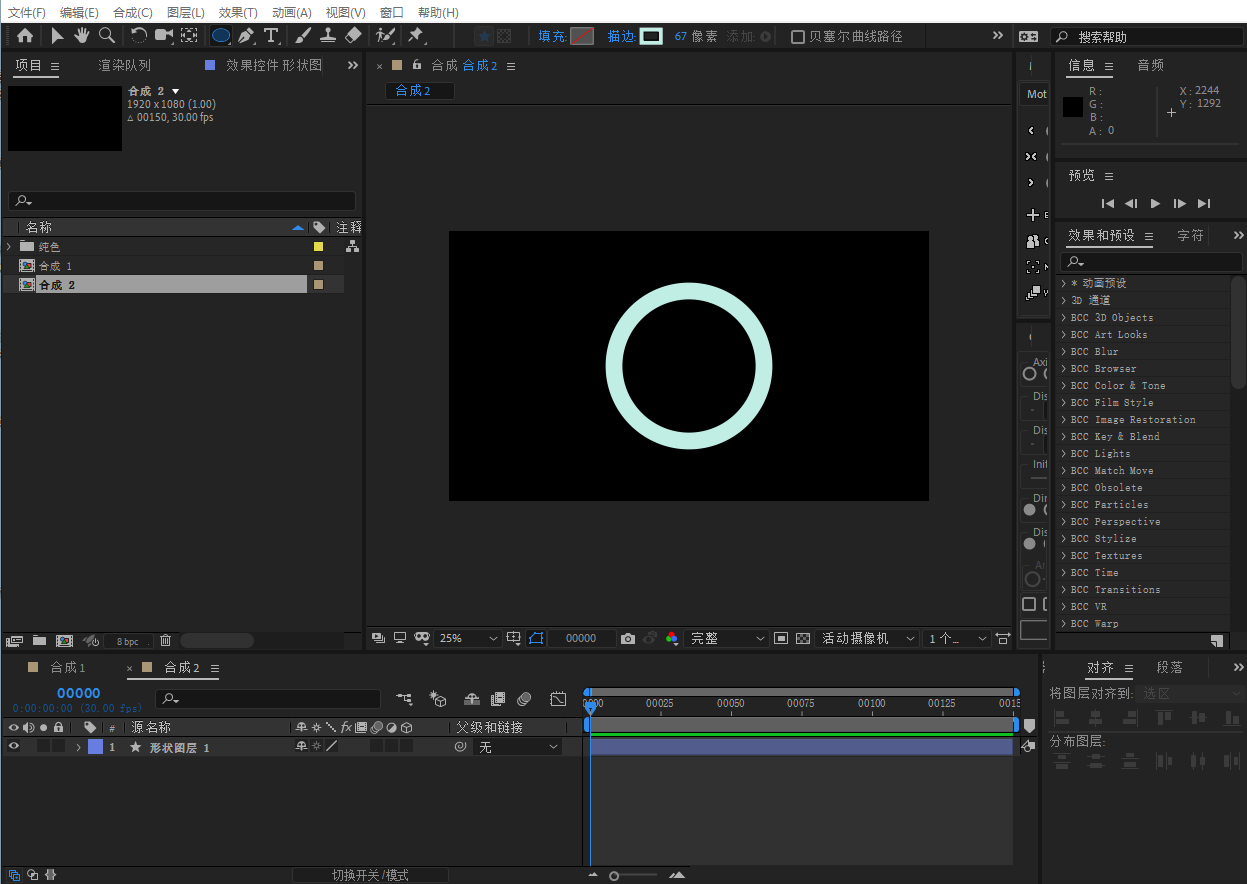
Task: Select the Puppet Pin tool
Action: pos(415,36)
